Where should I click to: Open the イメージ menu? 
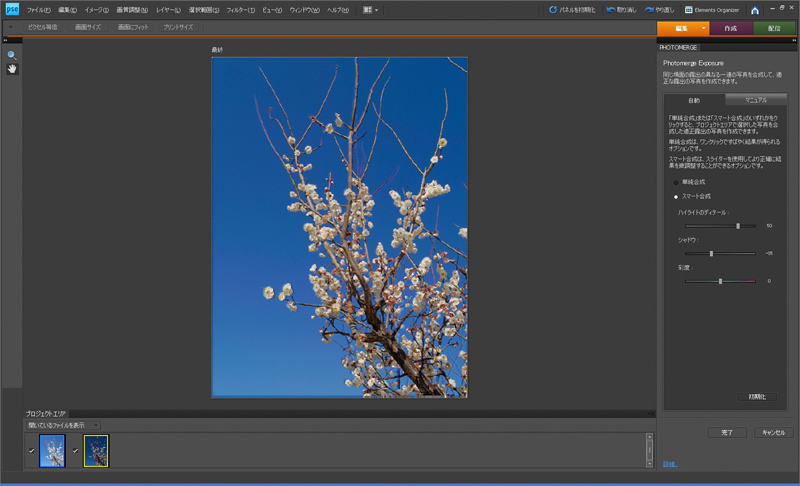click(x=96, y=10)
